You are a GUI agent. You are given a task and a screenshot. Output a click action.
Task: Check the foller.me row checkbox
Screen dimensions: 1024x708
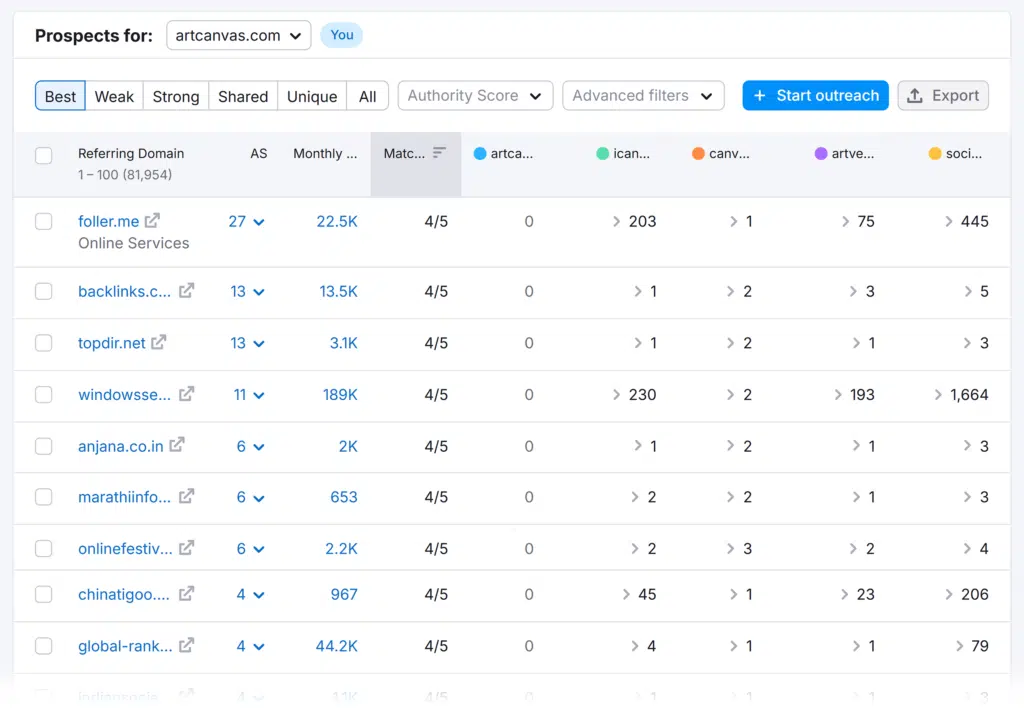(44, 221)
